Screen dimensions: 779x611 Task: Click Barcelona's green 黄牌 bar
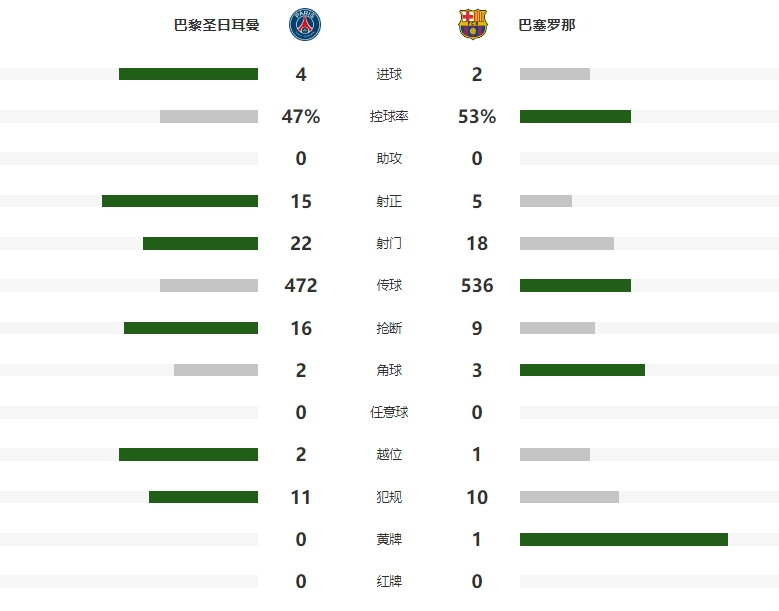624,539
